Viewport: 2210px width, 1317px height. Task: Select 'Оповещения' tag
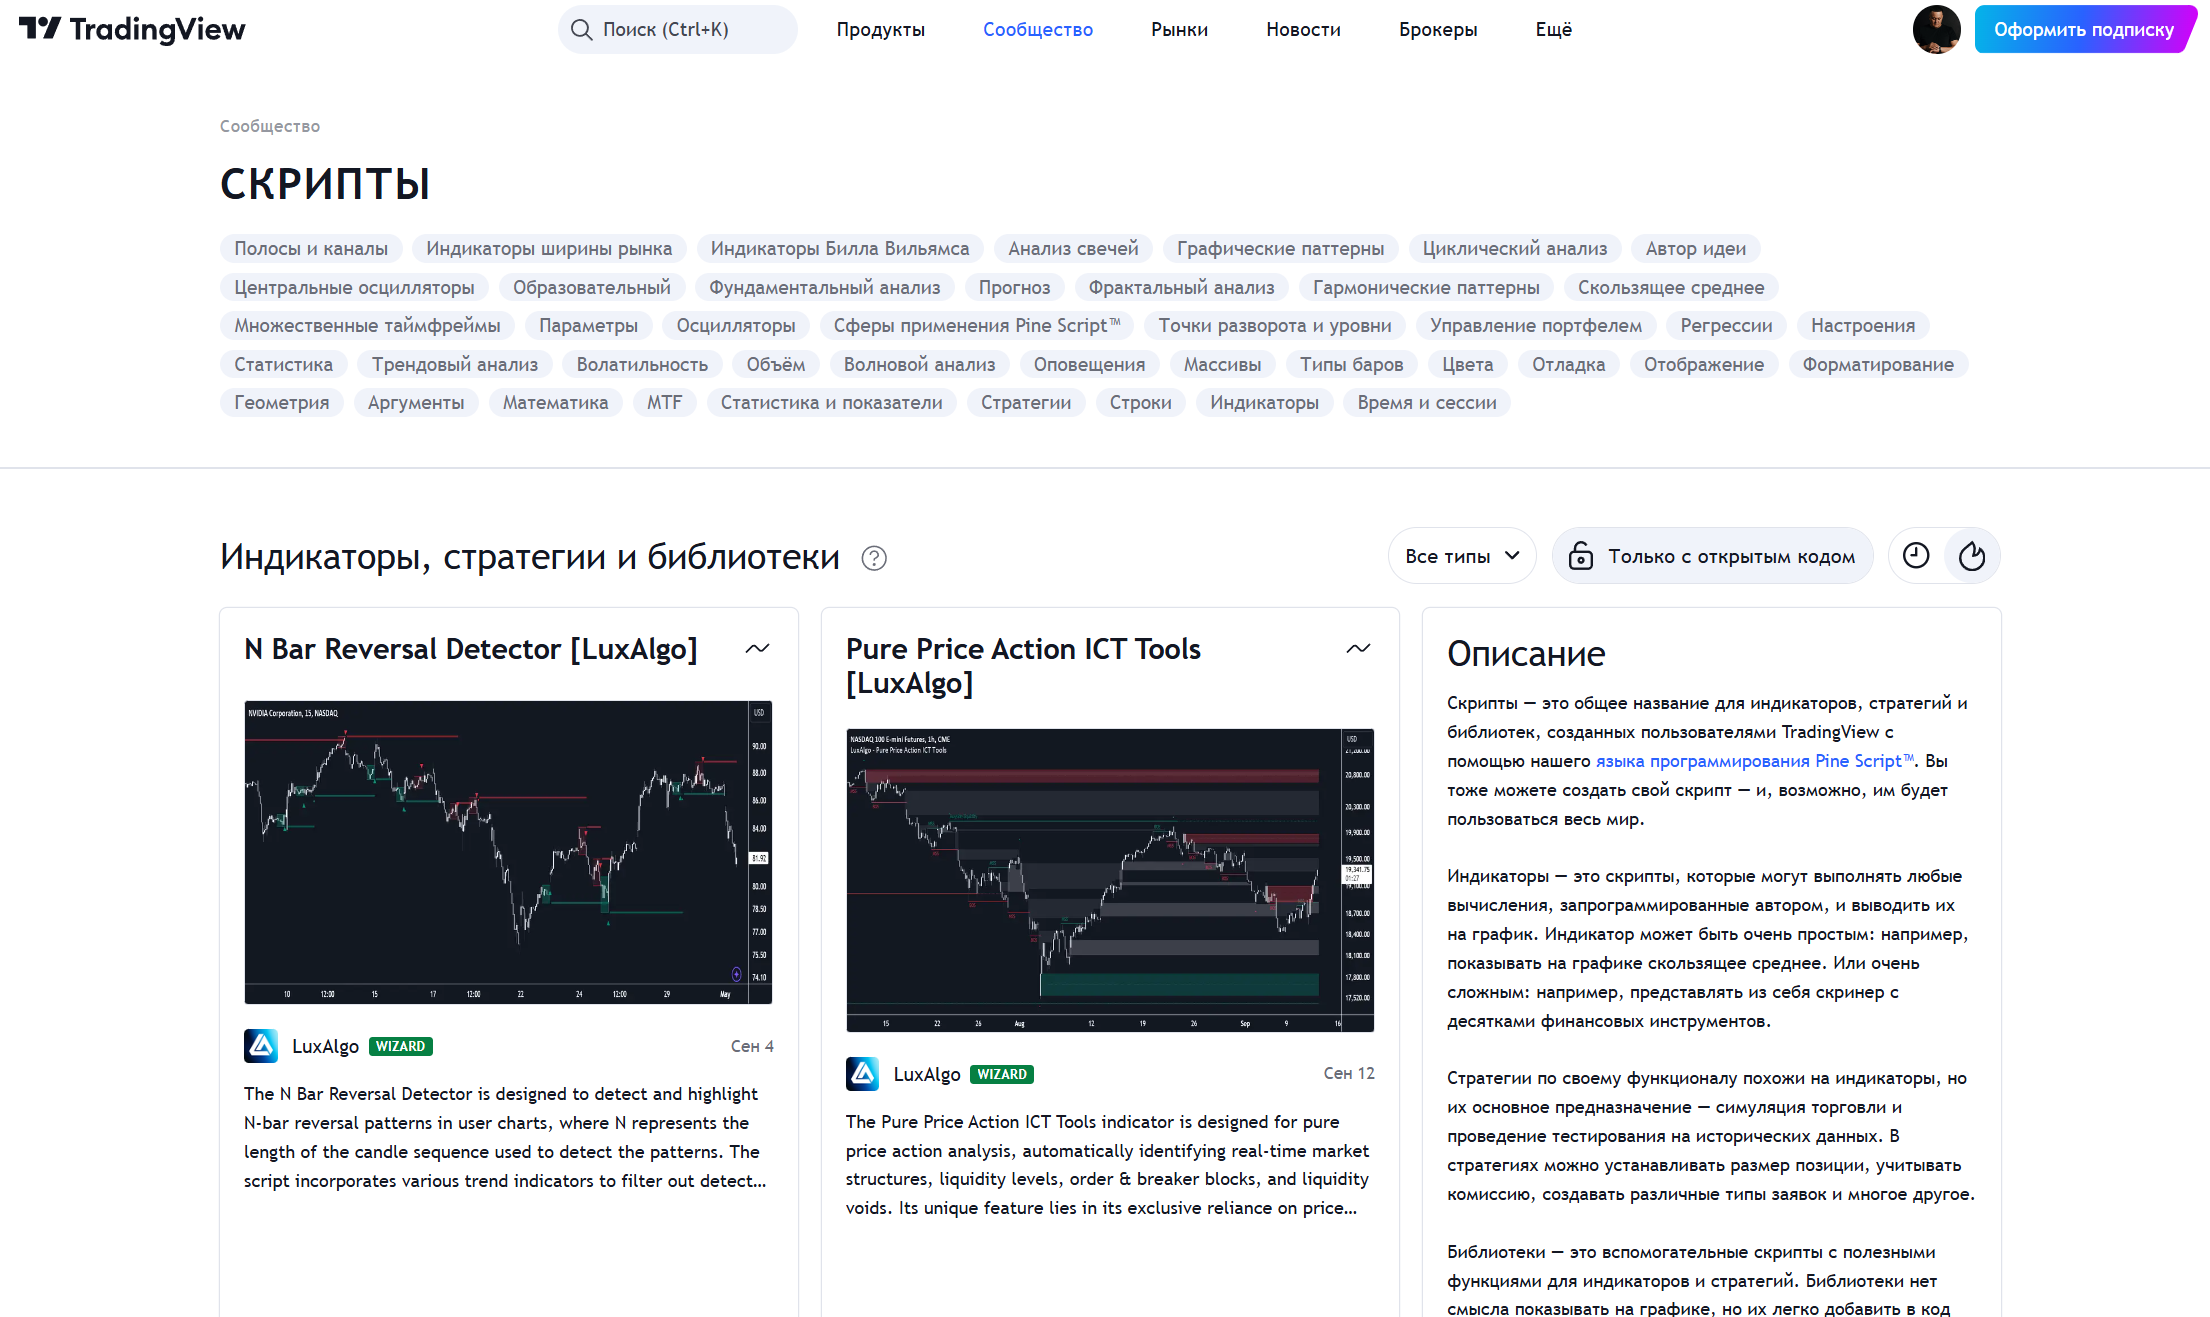[x=1090, y=365]
